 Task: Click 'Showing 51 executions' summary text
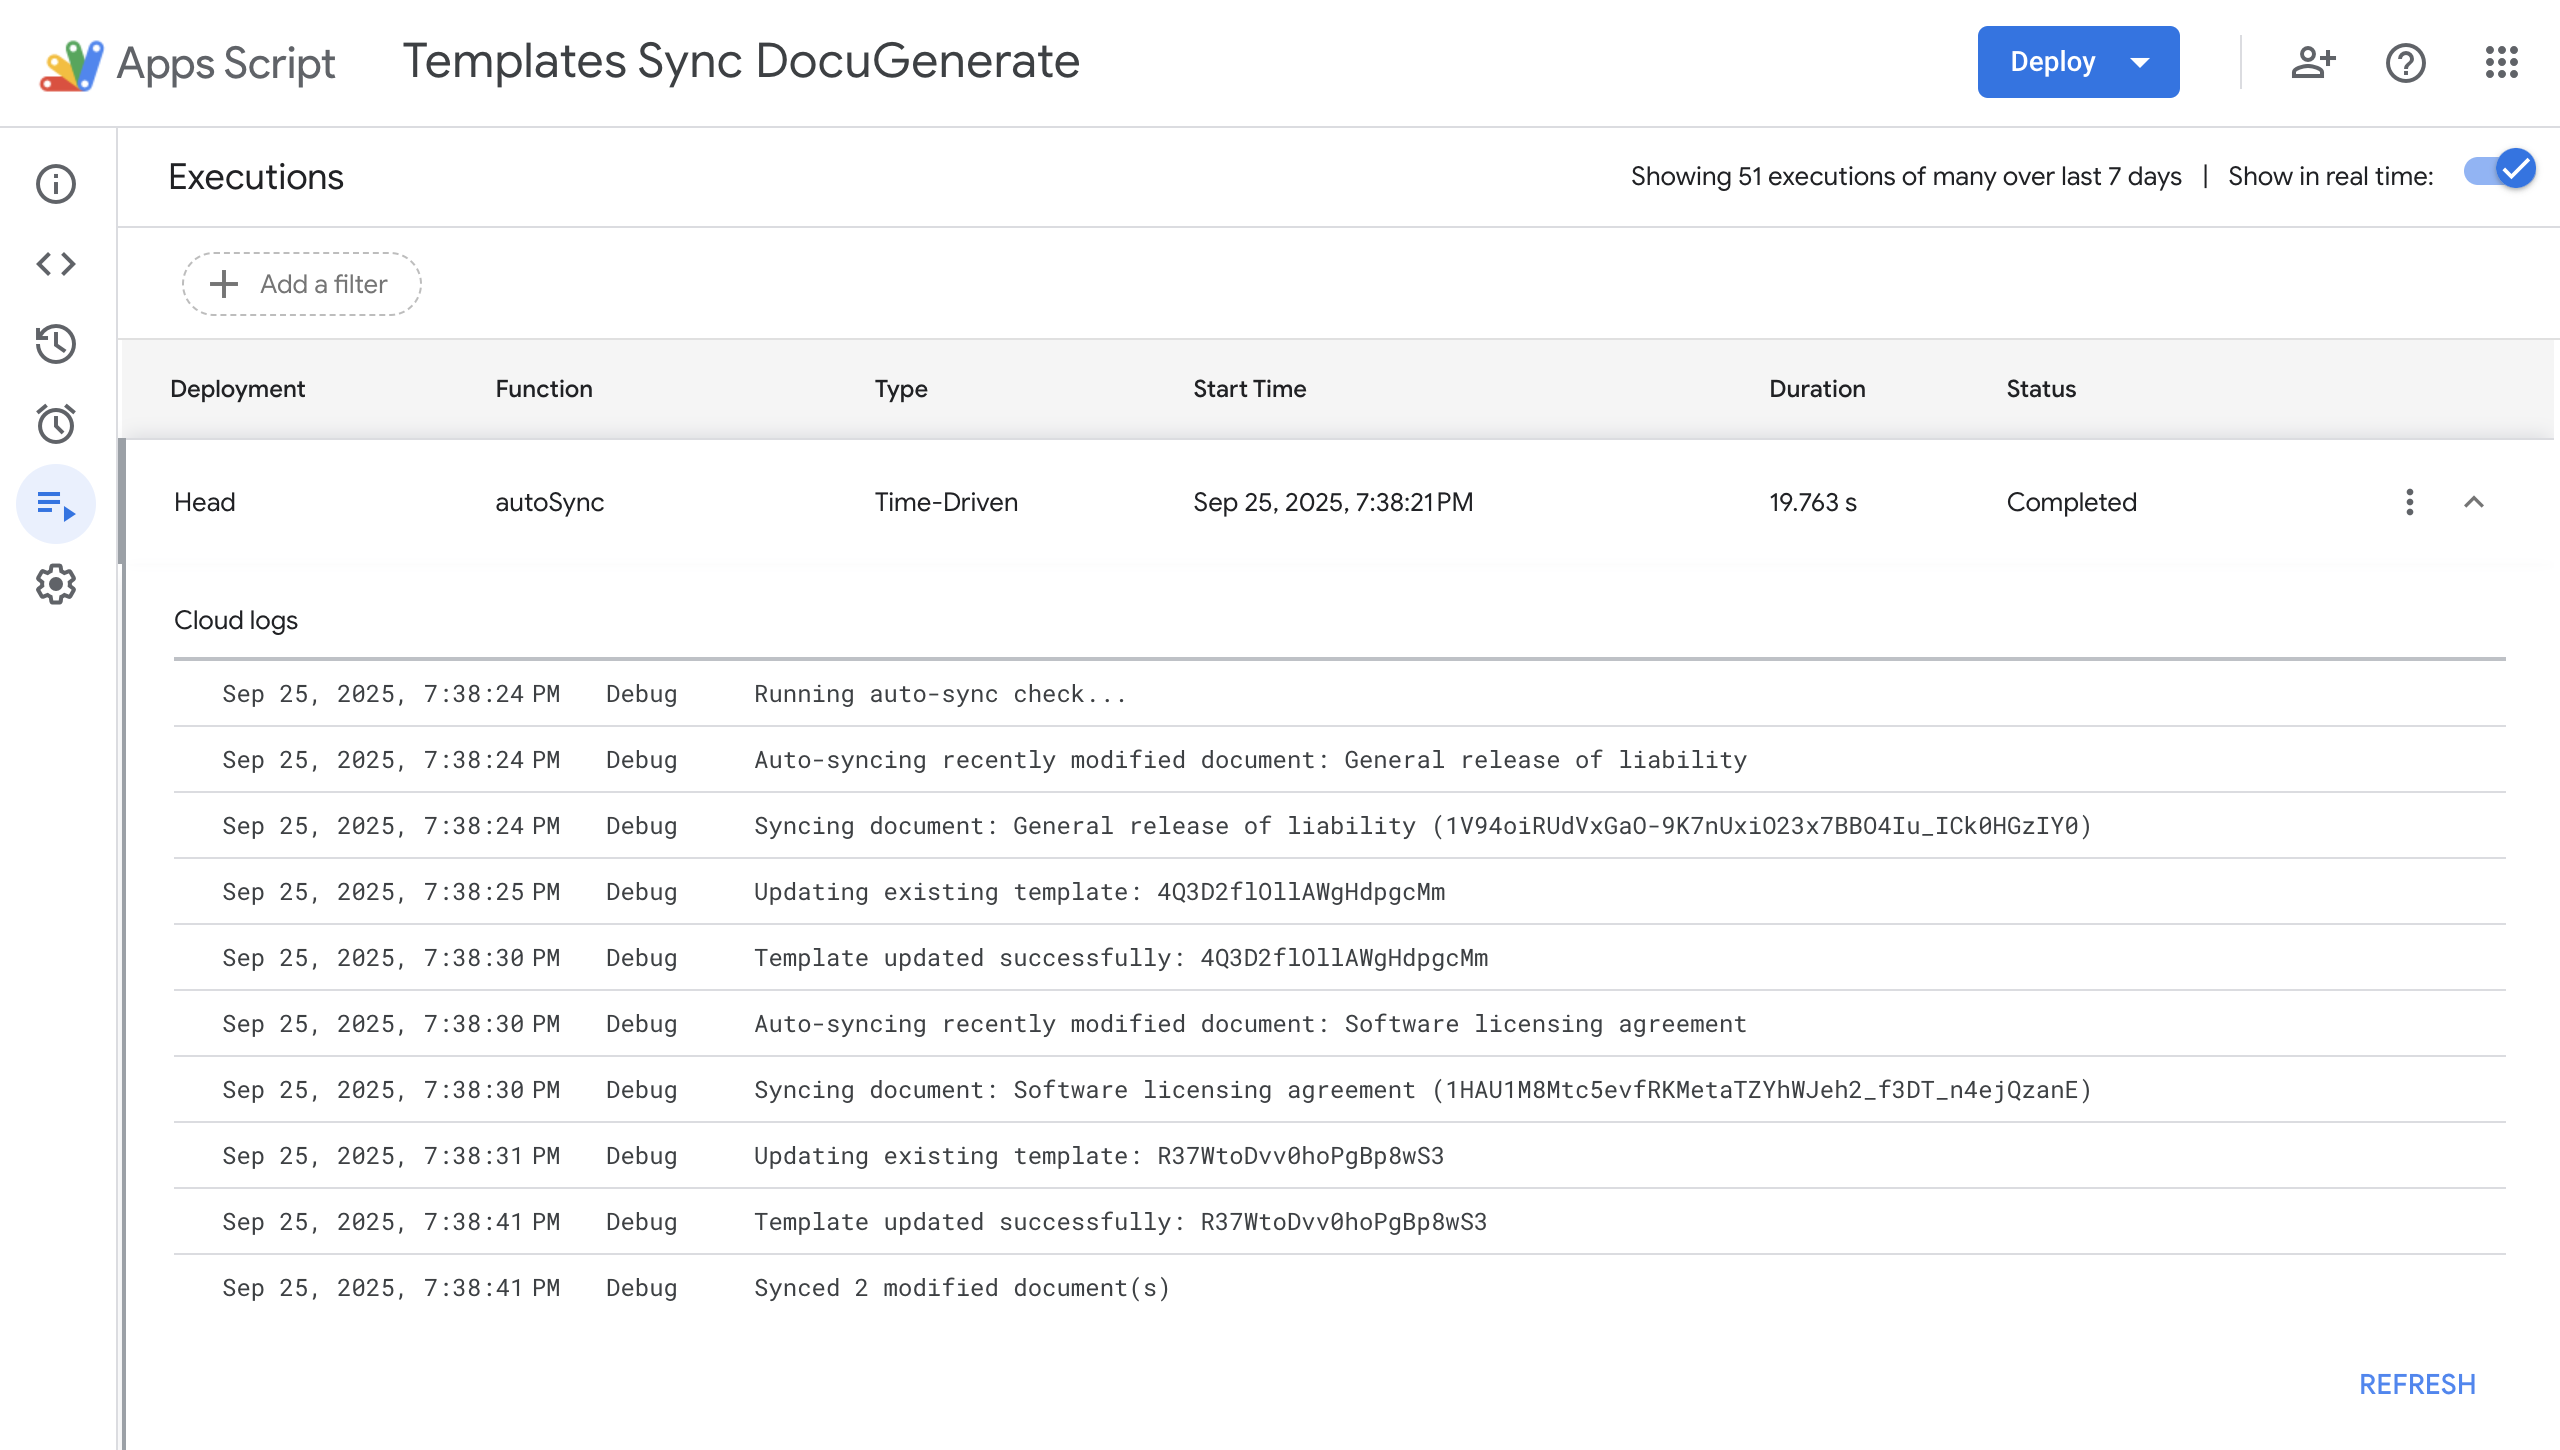coord(1906,176)
